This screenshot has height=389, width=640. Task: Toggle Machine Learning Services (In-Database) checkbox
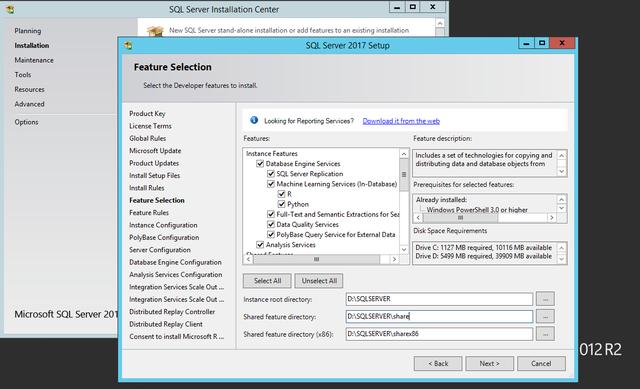(271, 184)
